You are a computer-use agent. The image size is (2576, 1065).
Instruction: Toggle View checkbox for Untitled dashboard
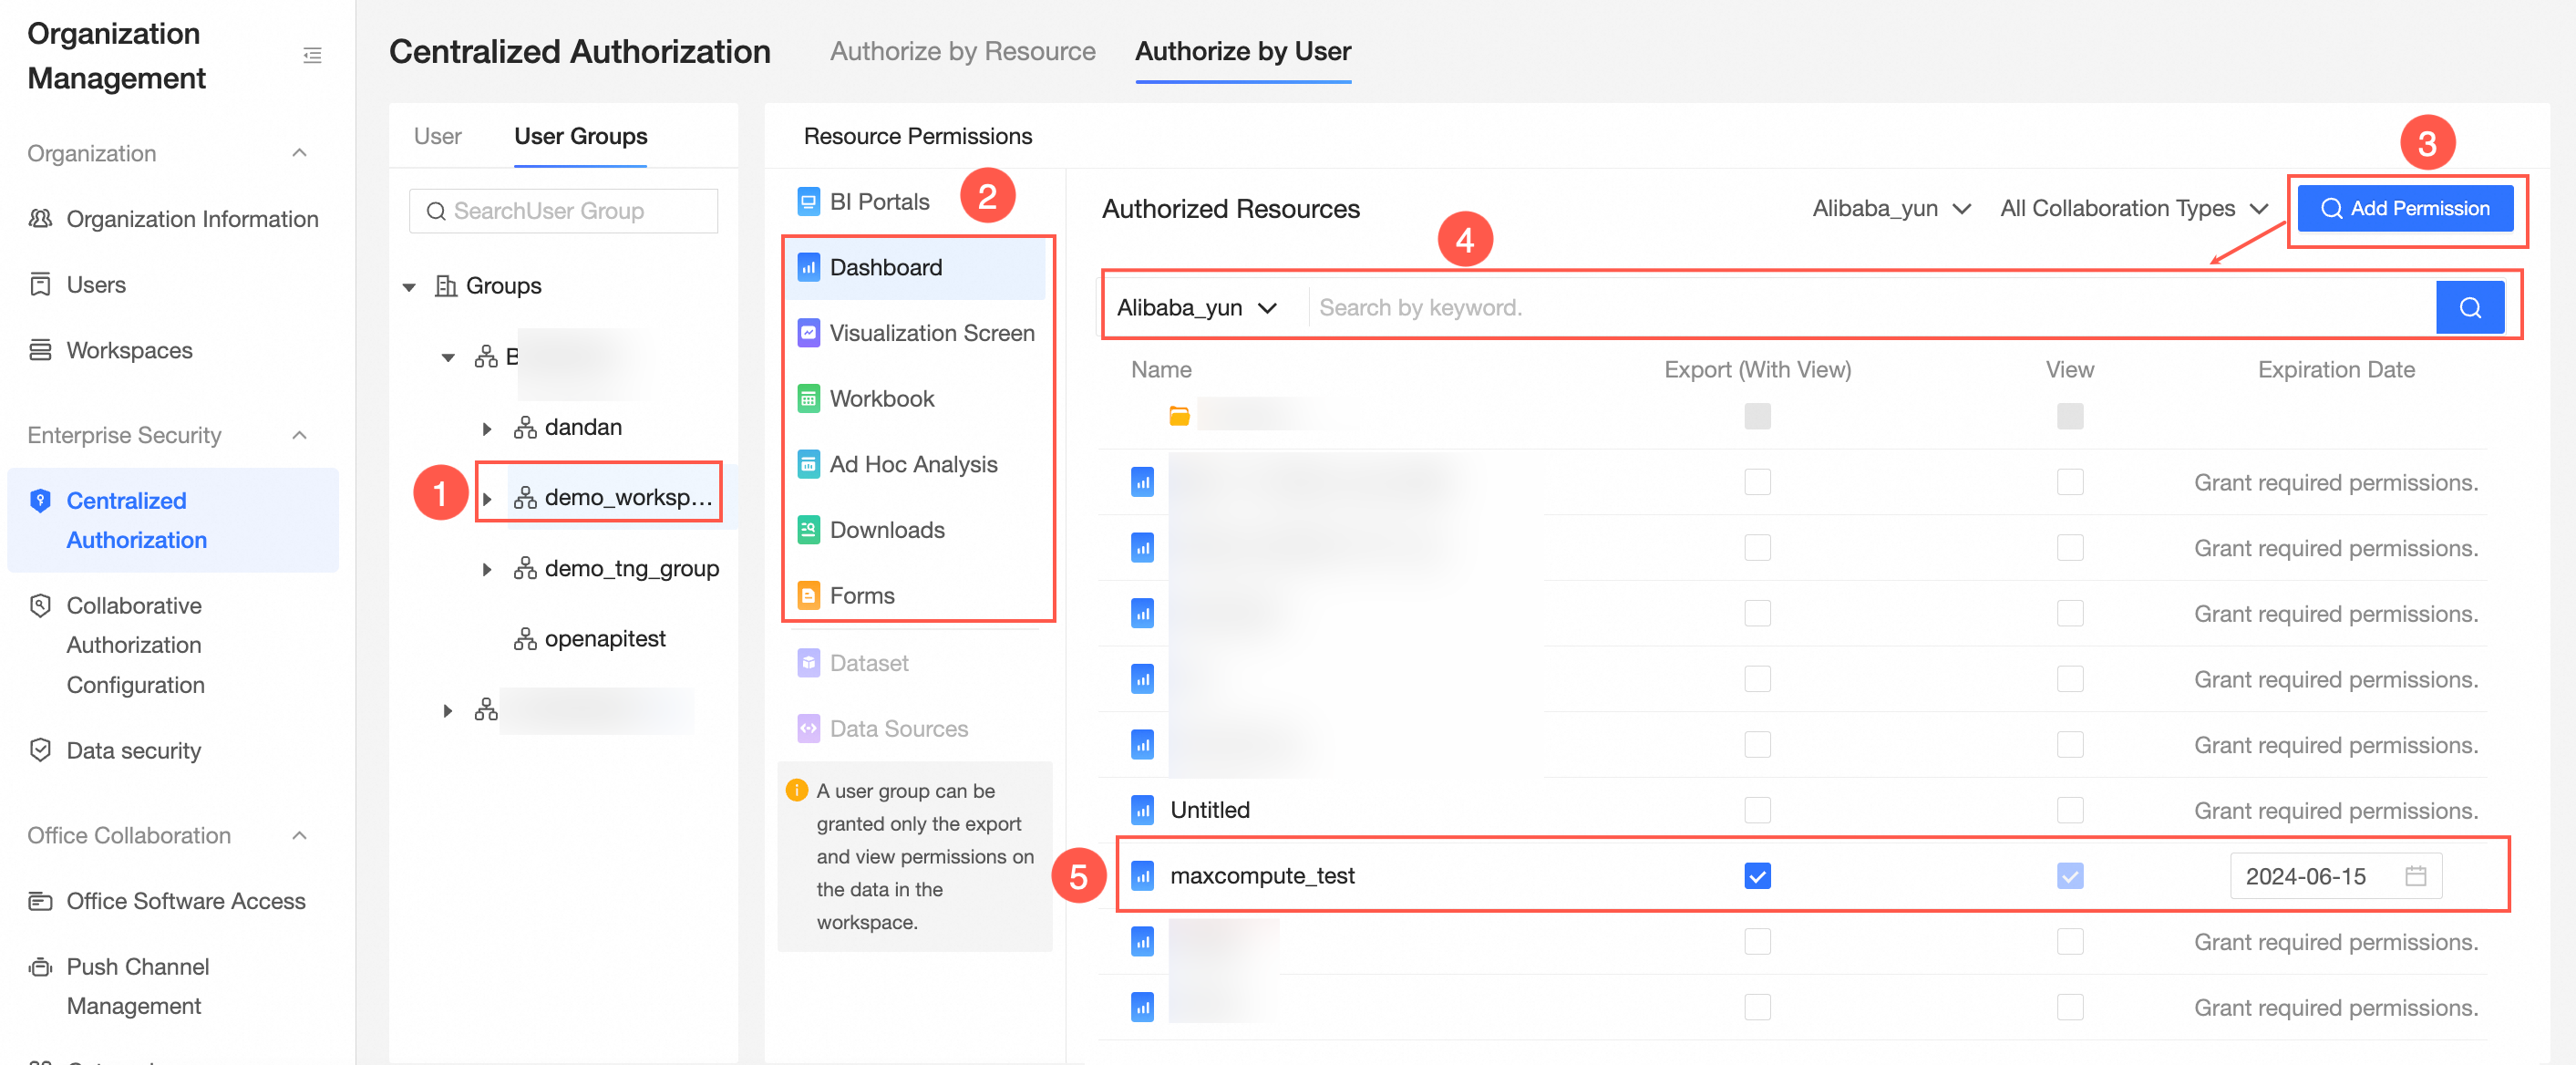pyautogui.click(x=2069, y=810)
